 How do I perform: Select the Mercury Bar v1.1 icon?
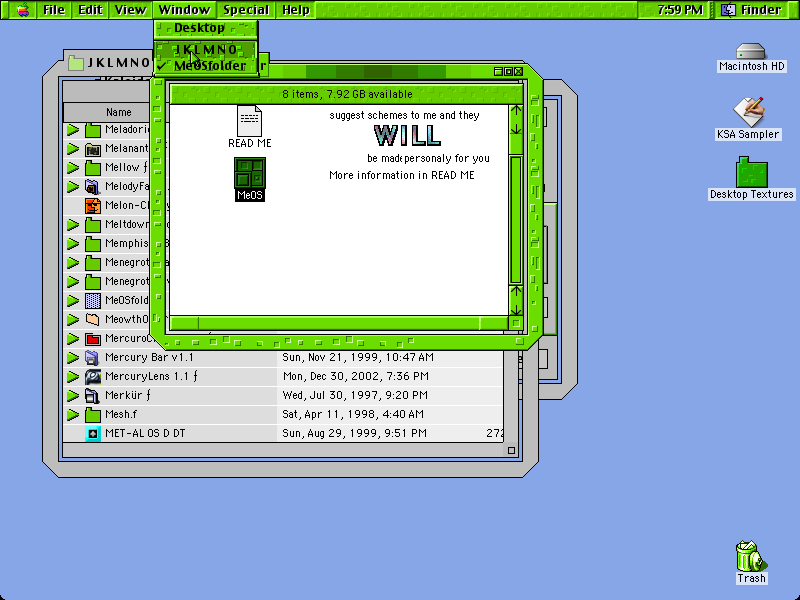[93, 358]
